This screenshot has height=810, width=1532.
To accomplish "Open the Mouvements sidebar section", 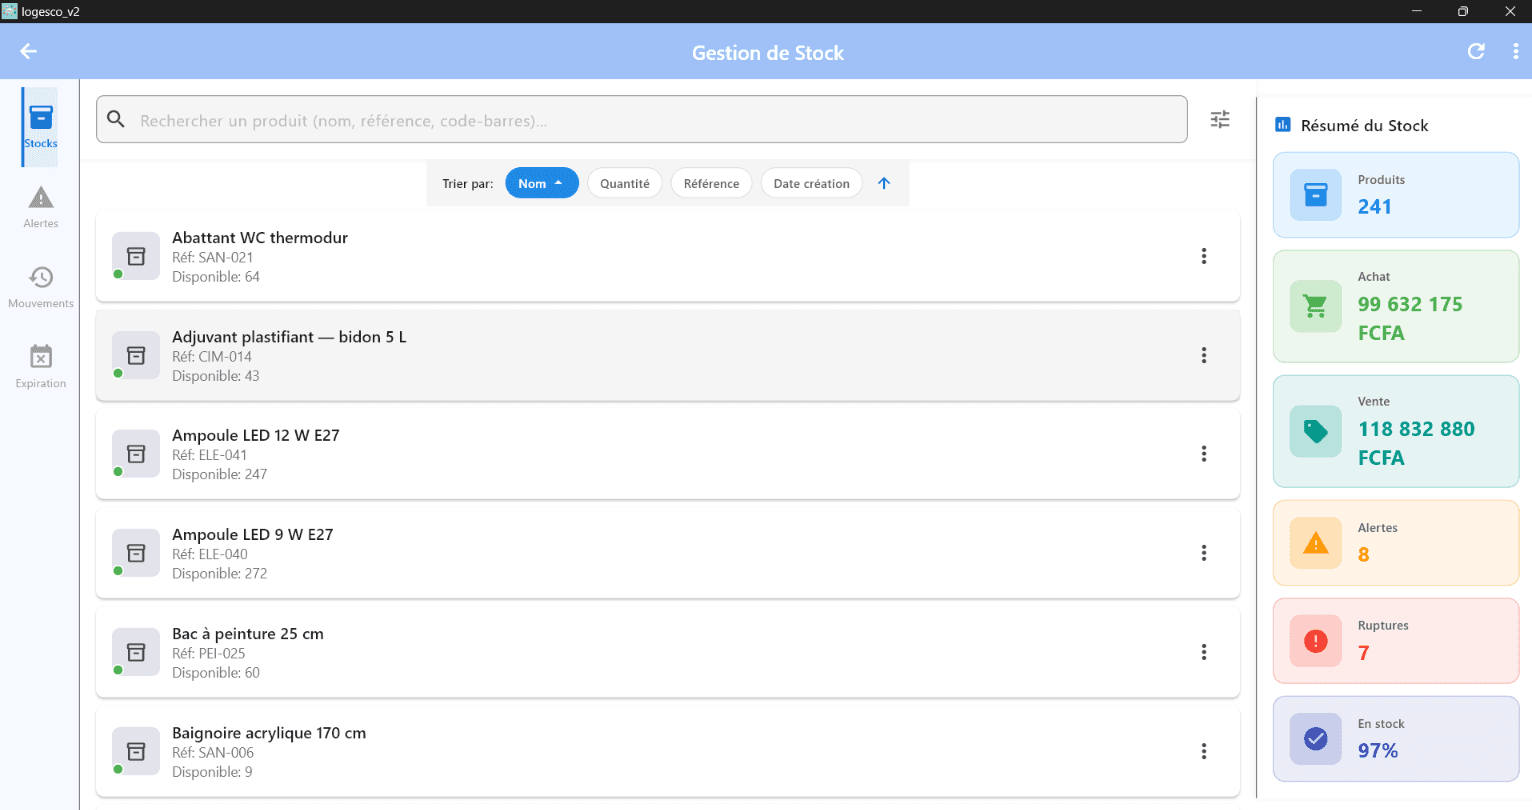I will (x=41, y=287).
